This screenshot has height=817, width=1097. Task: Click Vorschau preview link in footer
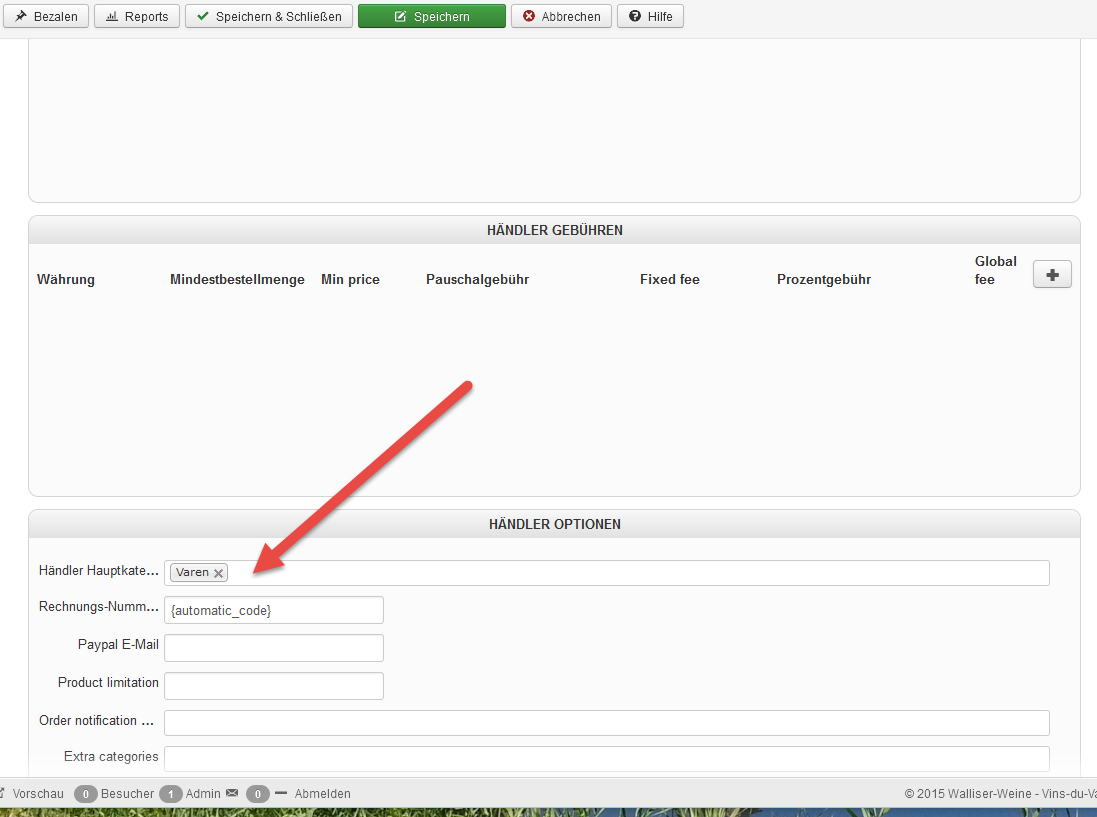[38, 794]
